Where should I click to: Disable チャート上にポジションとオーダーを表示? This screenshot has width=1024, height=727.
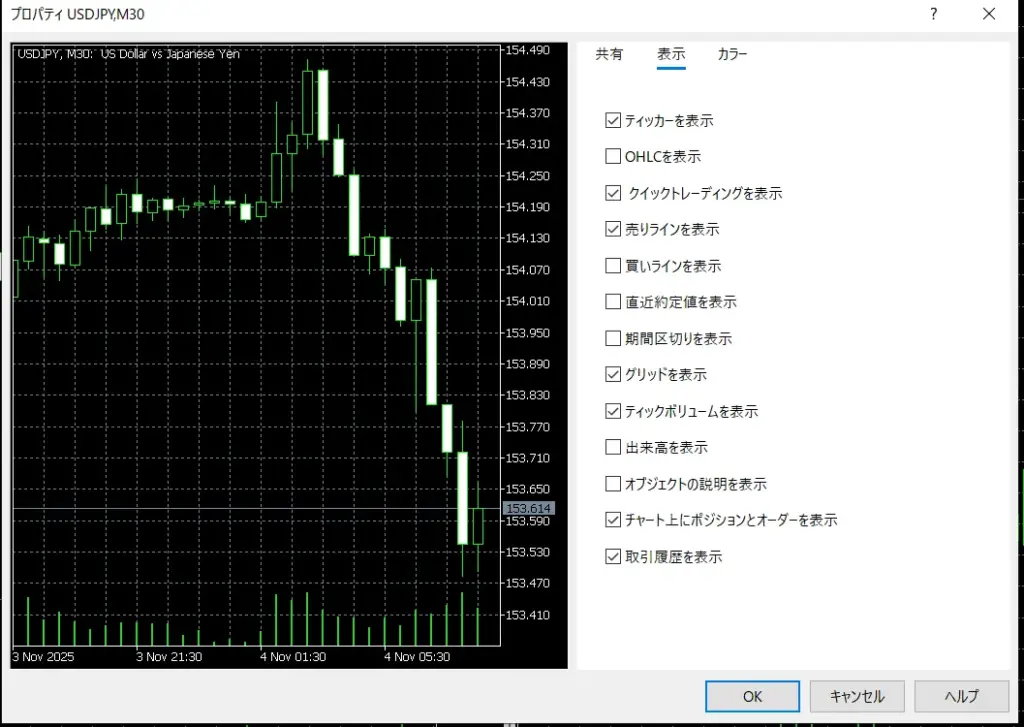click(x=613, y=519)
